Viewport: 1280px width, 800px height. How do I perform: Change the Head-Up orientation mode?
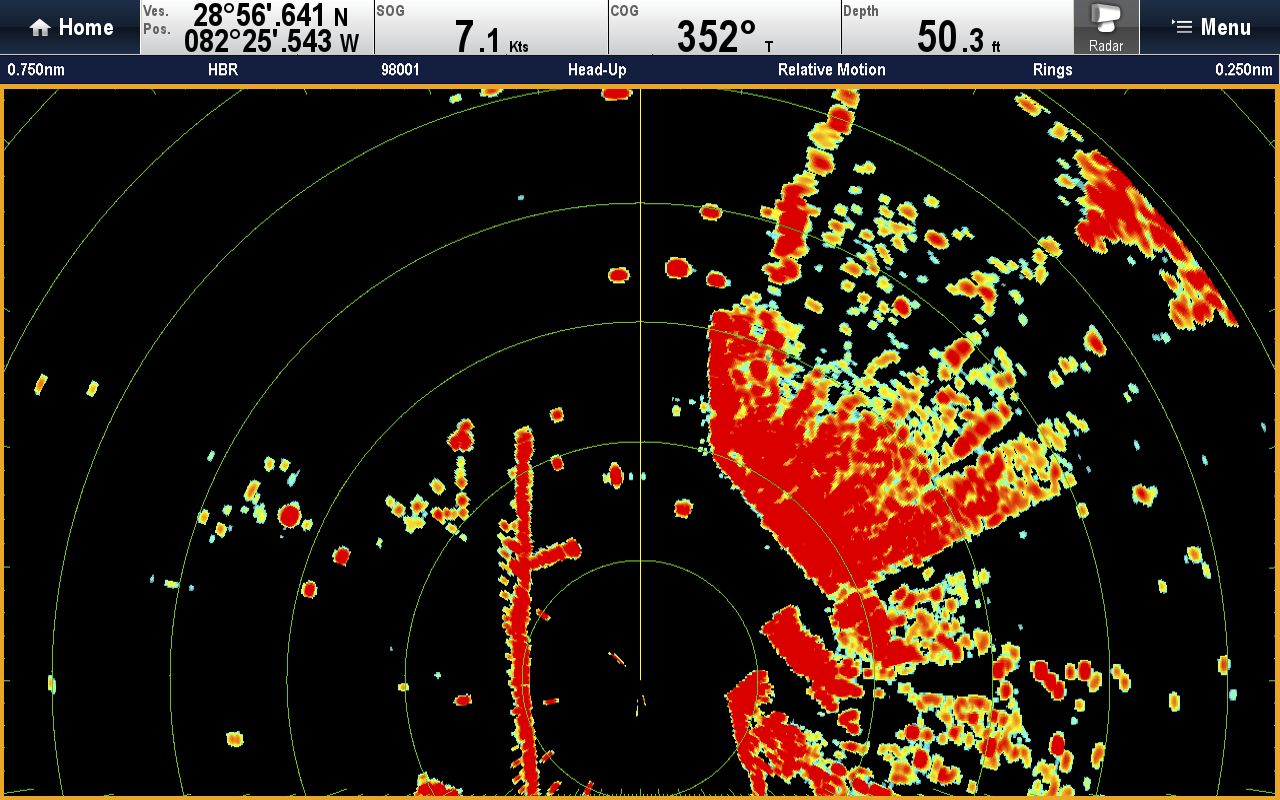tap(597, 70)
